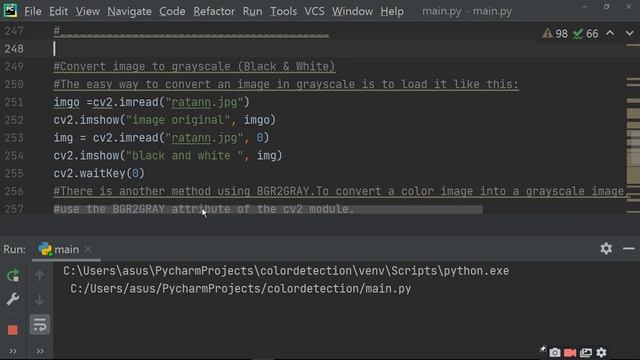
Task: Open the Code menu
Action: coord(172,11)
